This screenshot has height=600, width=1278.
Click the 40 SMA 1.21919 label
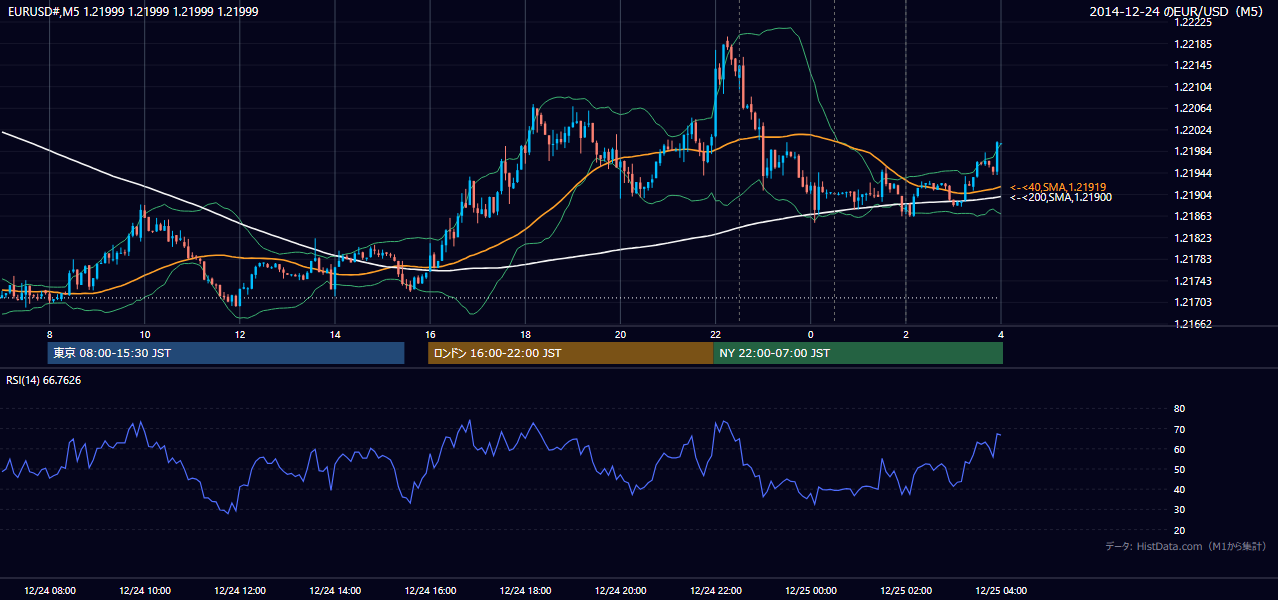[x=1058, y=187]
